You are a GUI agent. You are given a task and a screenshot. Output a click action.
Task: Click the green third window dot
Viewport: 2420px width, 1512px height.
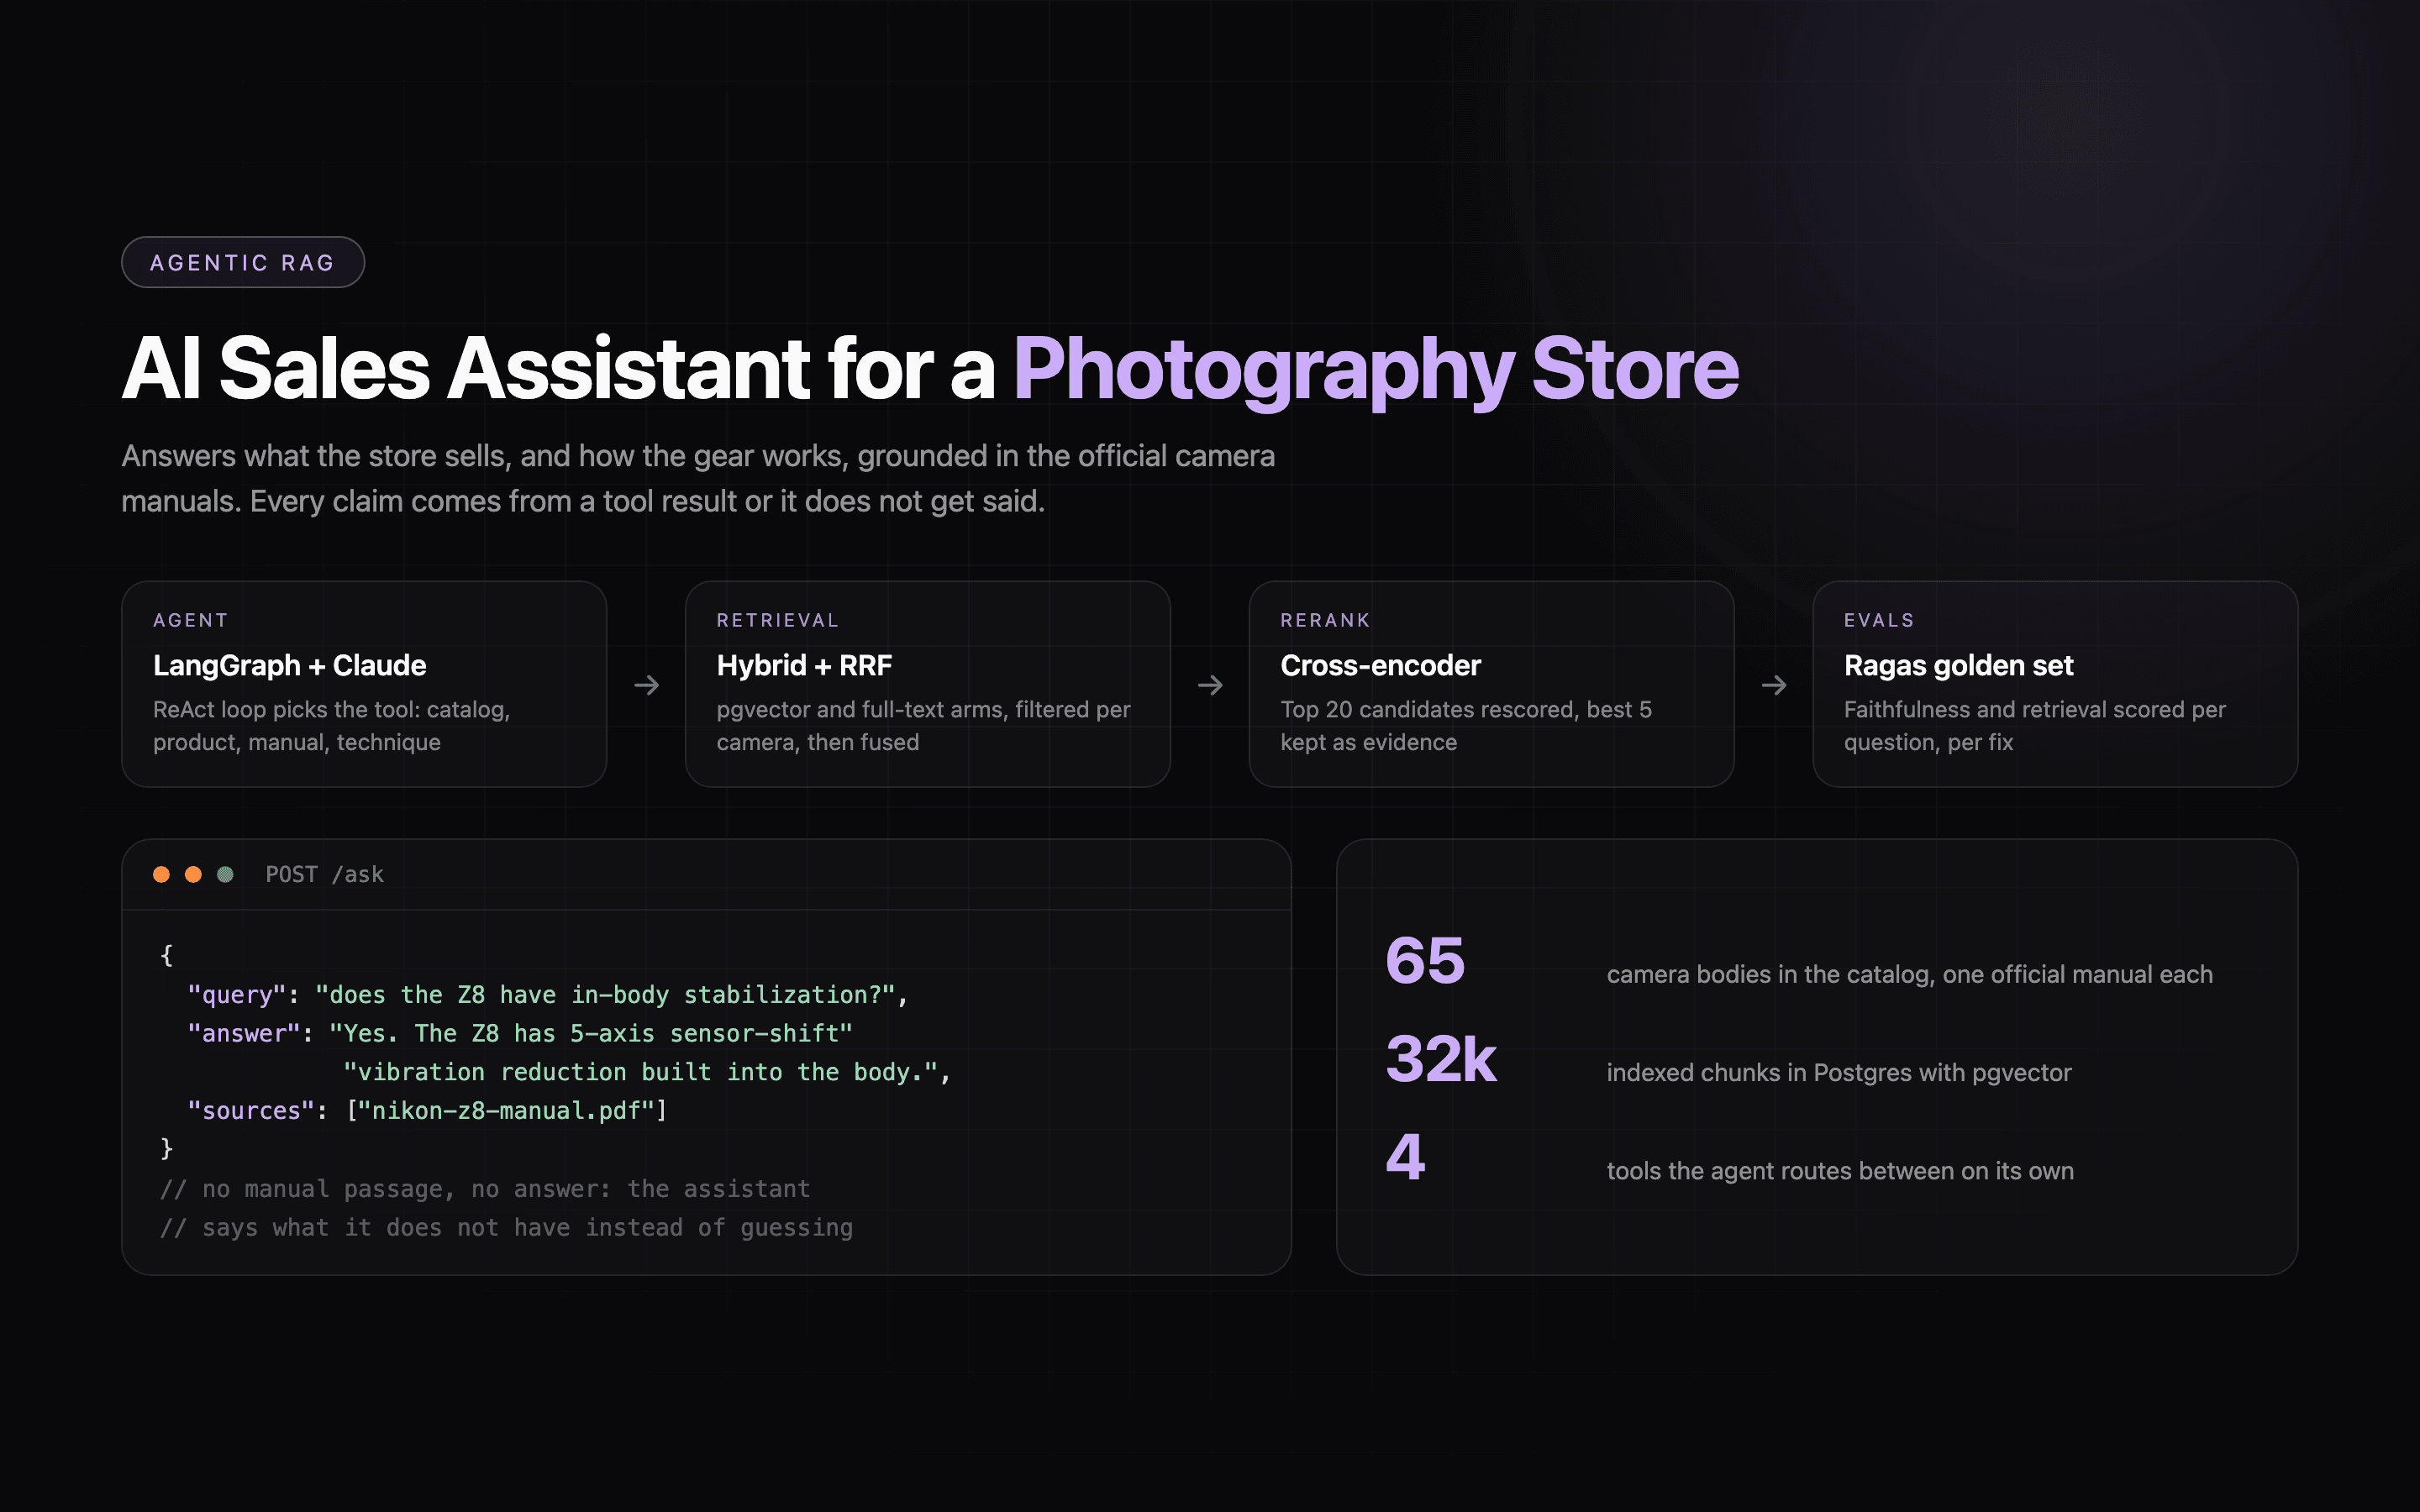(225, 874)
